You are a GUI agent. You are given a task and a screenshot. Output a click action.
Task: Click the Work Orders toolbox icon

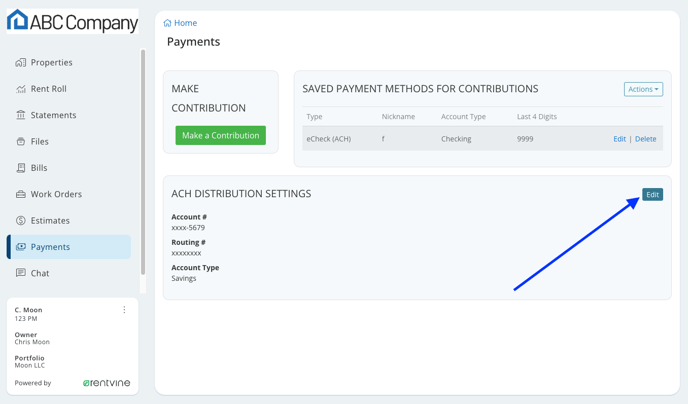[21, 194]
